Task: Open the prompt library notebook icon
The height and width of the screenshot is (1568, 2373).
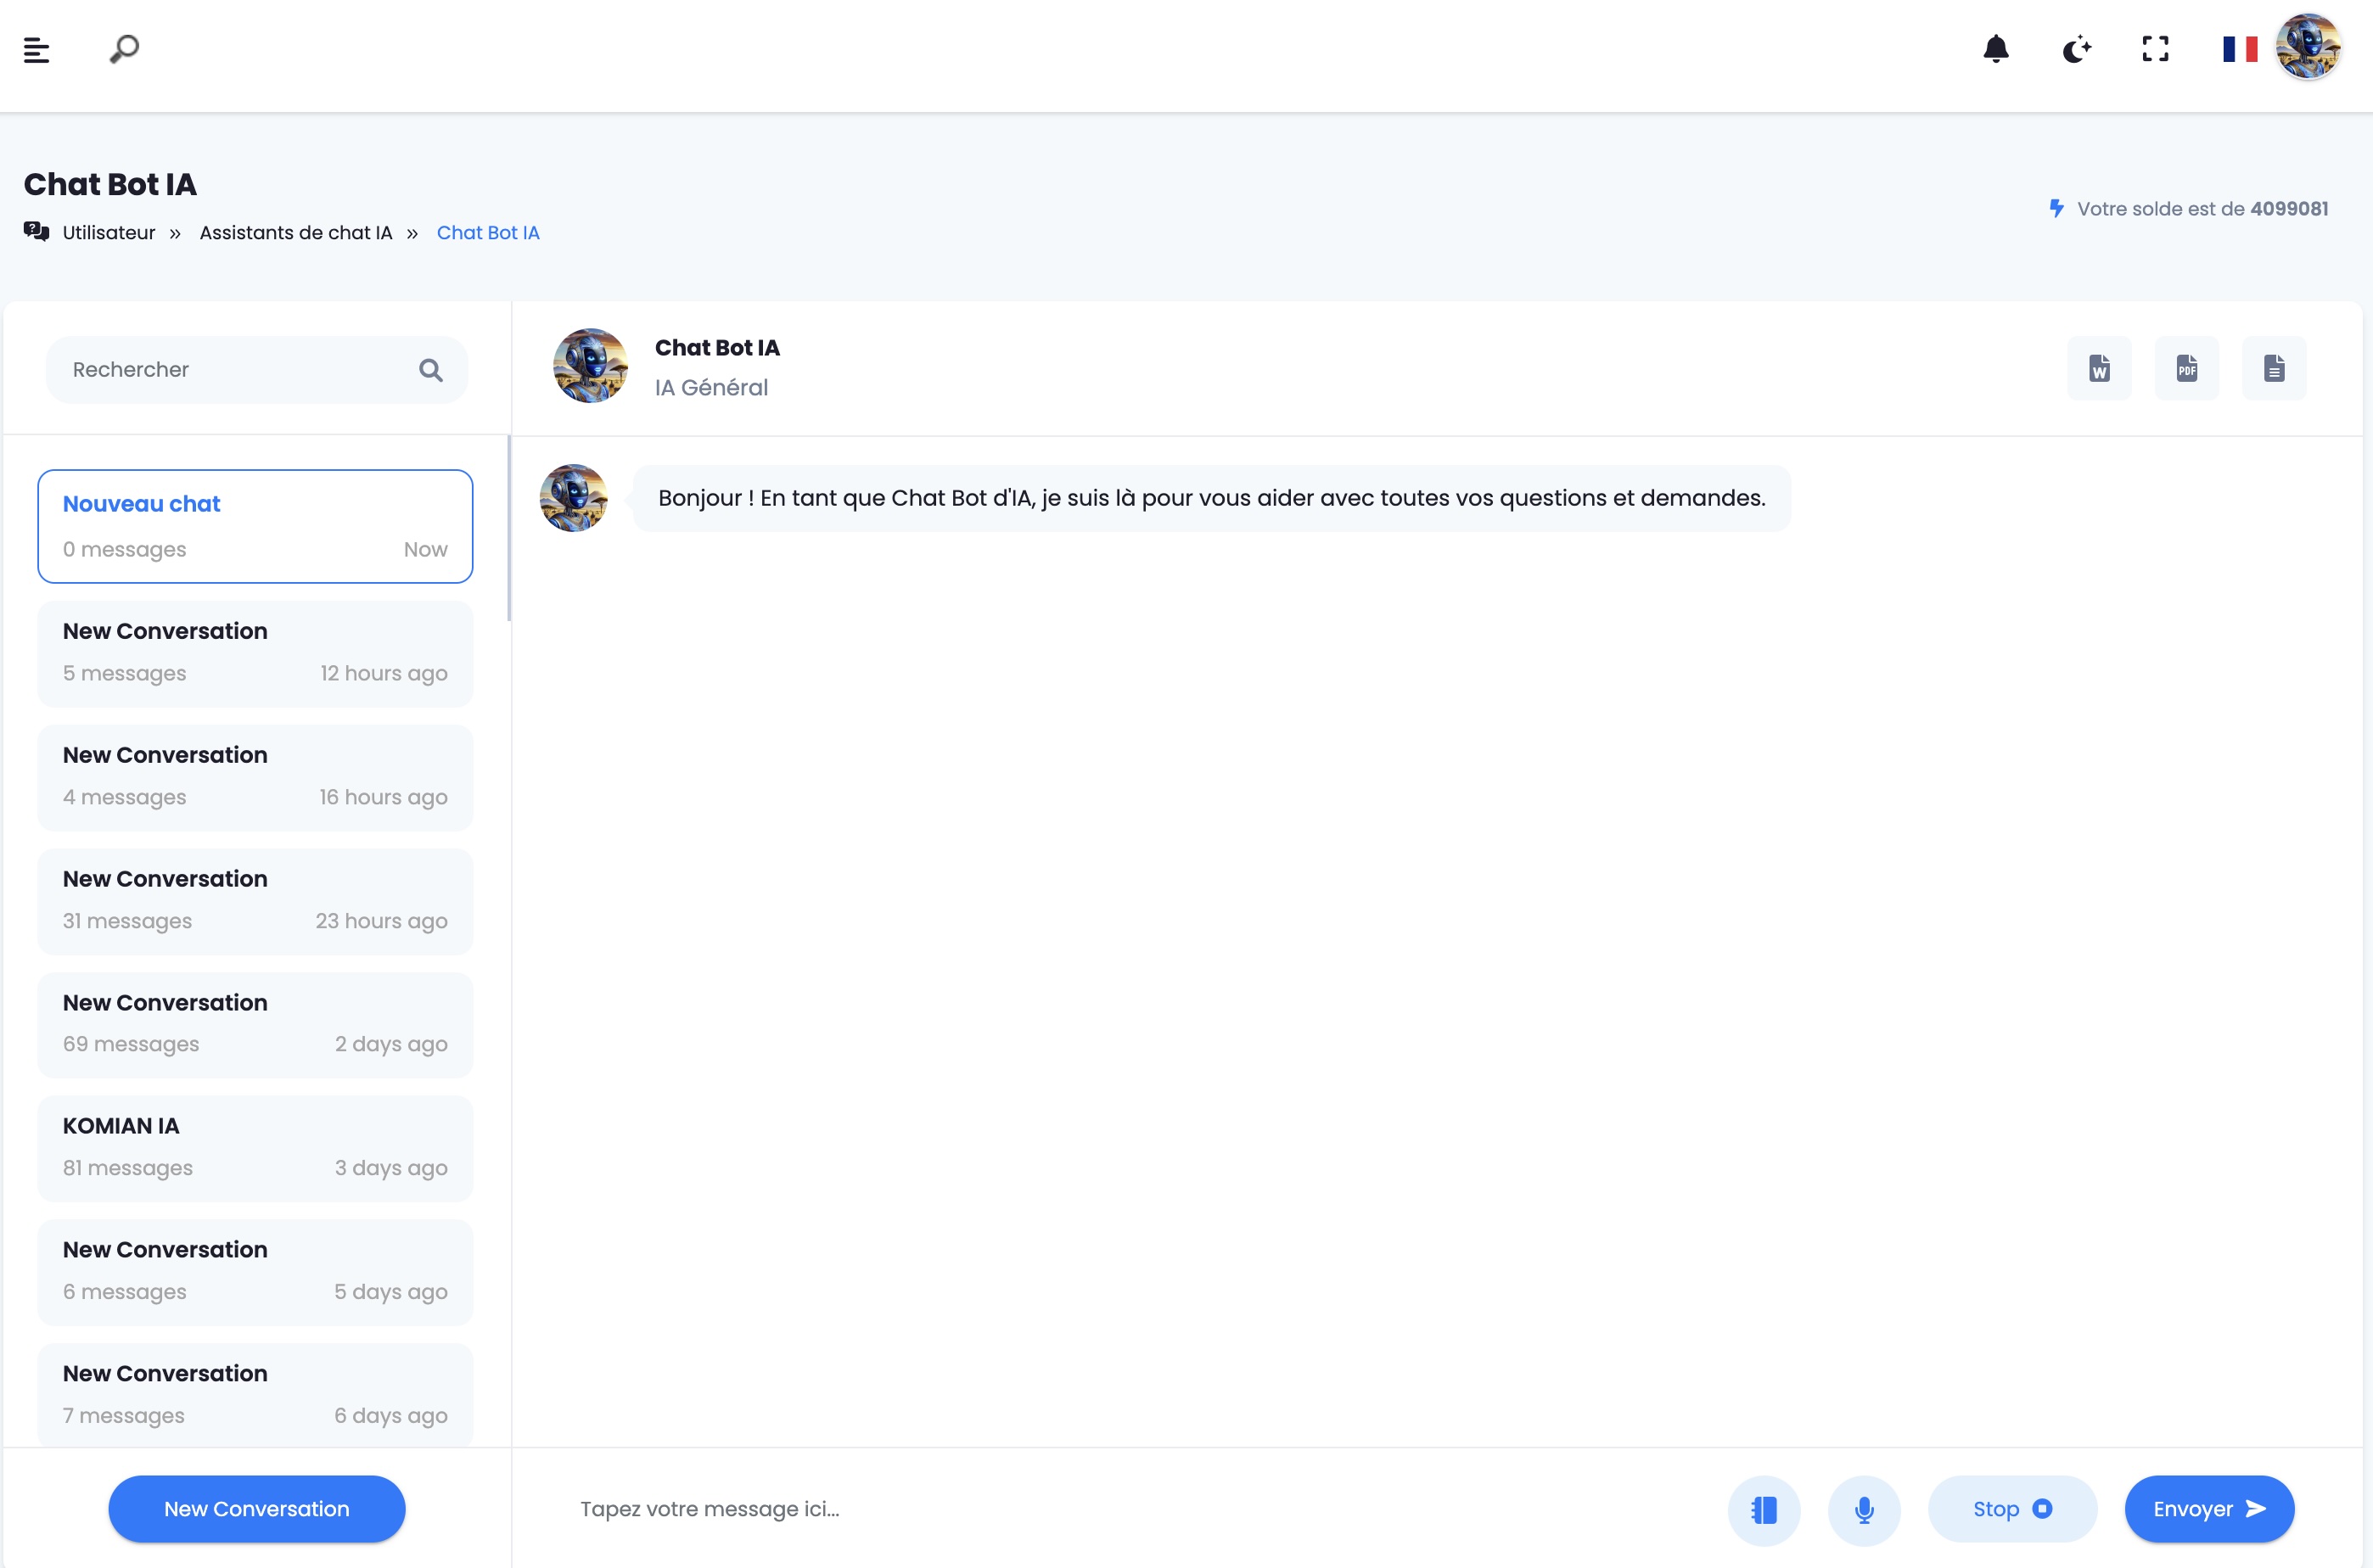Action: point(1764,1510)
